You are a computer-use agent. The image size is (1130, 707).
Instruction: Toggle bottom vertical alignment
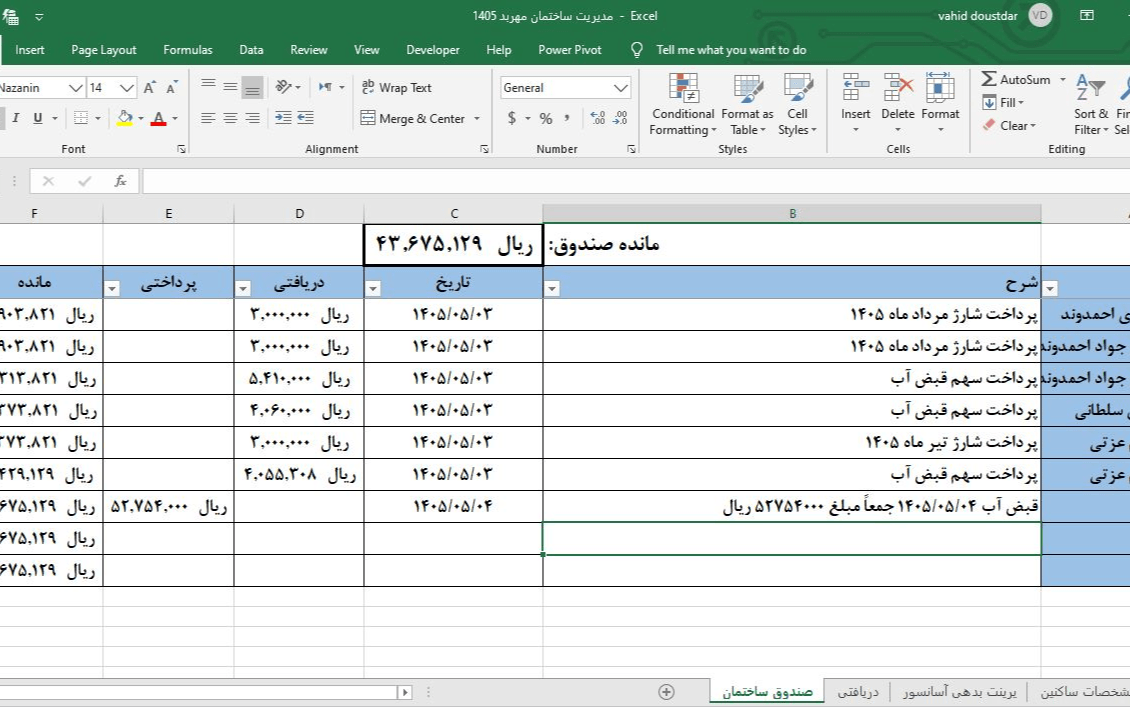click(252, 87)
